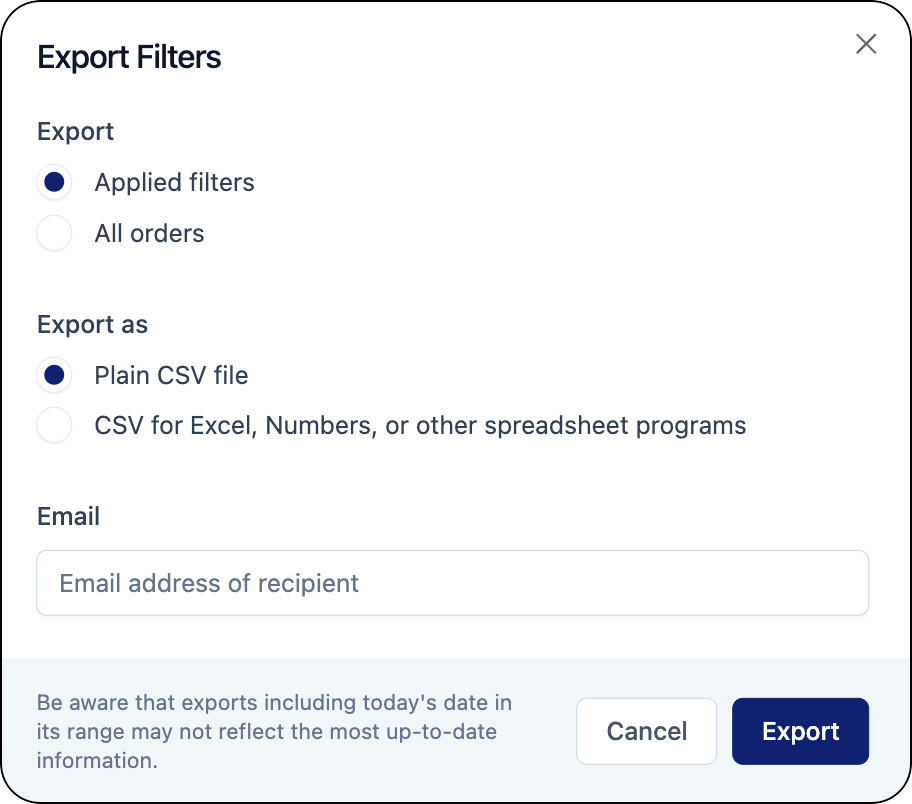Screen dimensions: 912x804
Task: Click the All orders label text
Action: click(148, 233)
